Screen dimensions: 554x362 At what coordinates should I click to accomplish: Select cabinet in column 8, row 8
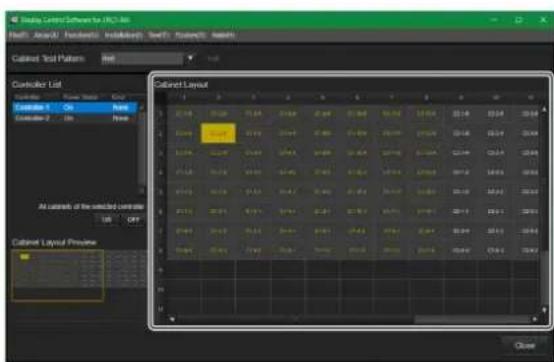coord(426,250)
